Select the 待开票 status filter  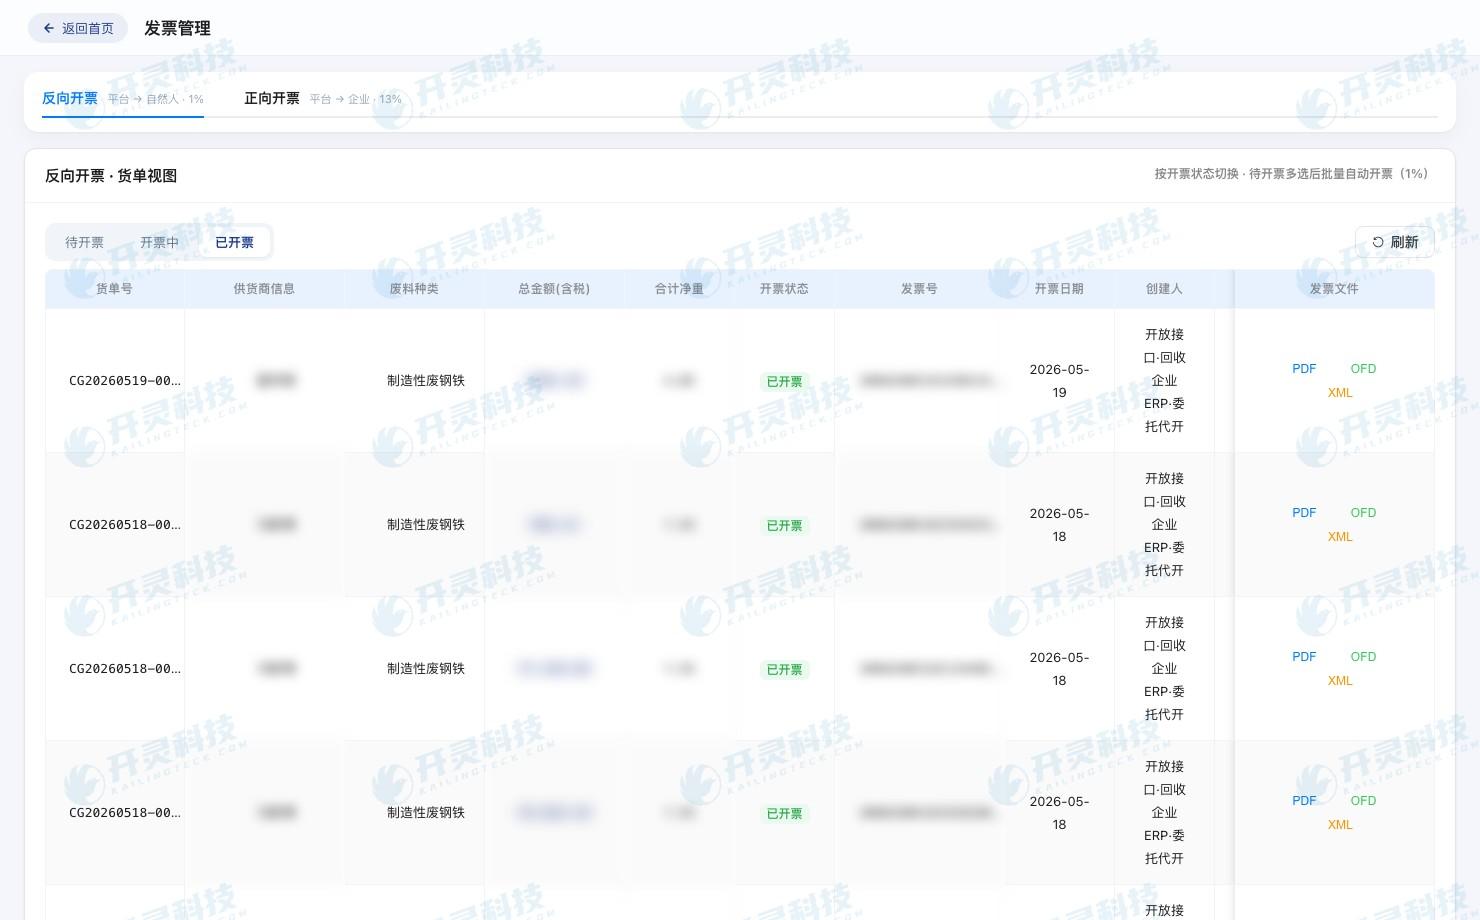point(85,242)
